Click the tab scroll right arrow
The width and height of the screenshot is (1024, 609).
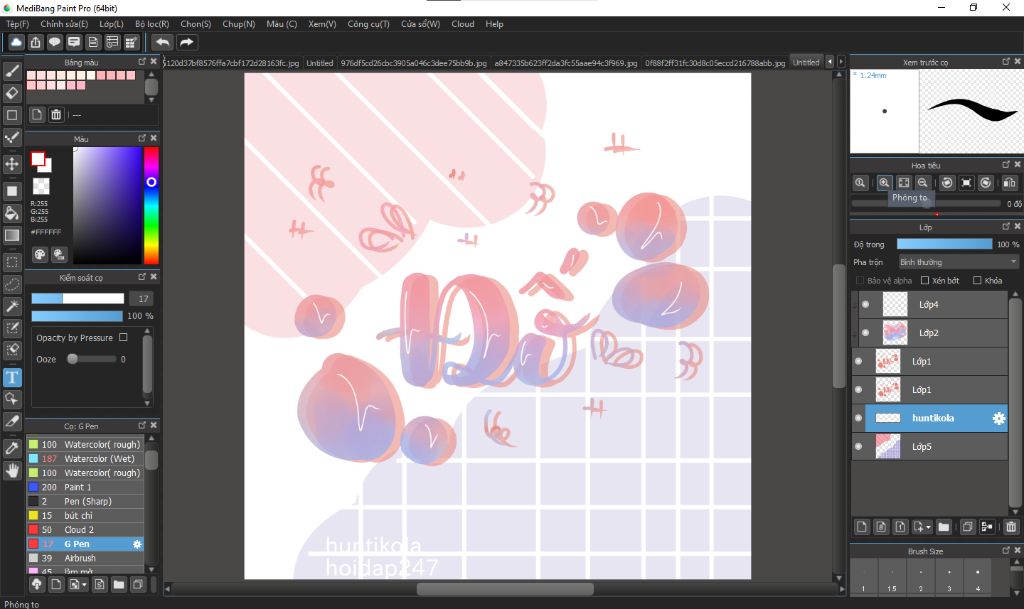[x=841, y=62]
